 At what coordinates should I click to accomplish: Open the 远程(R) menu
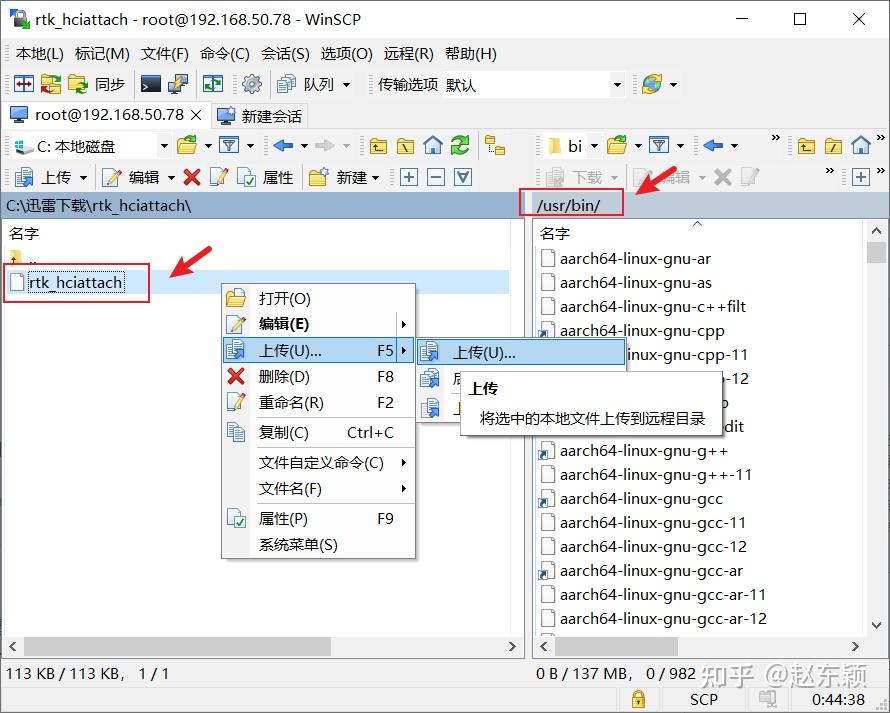coord(408,53)
